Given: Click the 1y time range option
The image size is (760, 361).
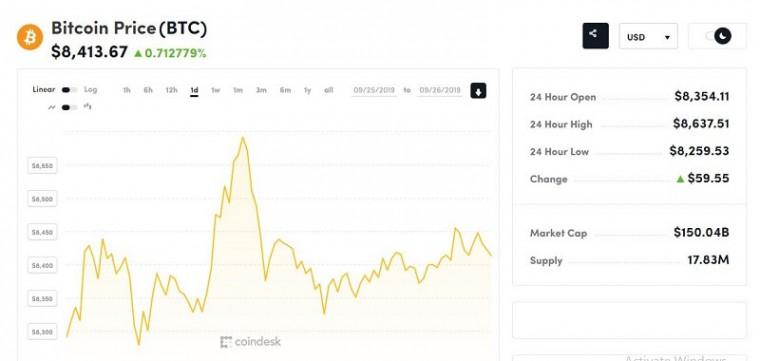Looking at the screenshot, I should (307, 90).
